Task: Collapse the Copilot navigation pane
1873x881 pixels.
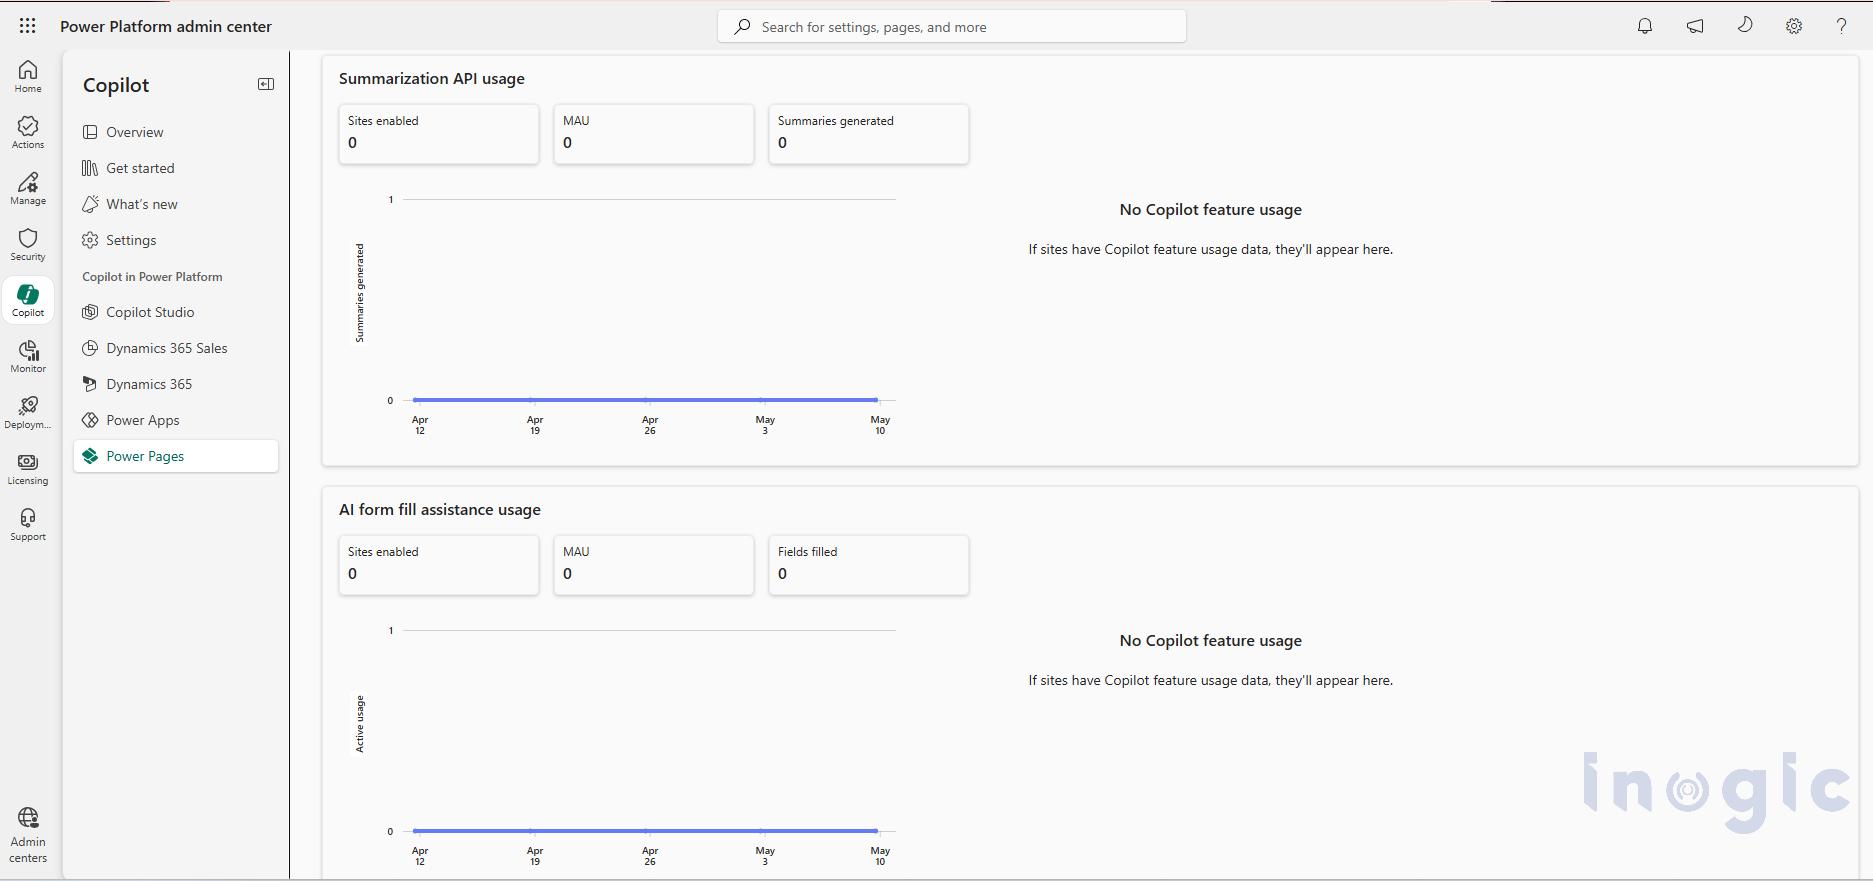Action: [x=266, y=84]
